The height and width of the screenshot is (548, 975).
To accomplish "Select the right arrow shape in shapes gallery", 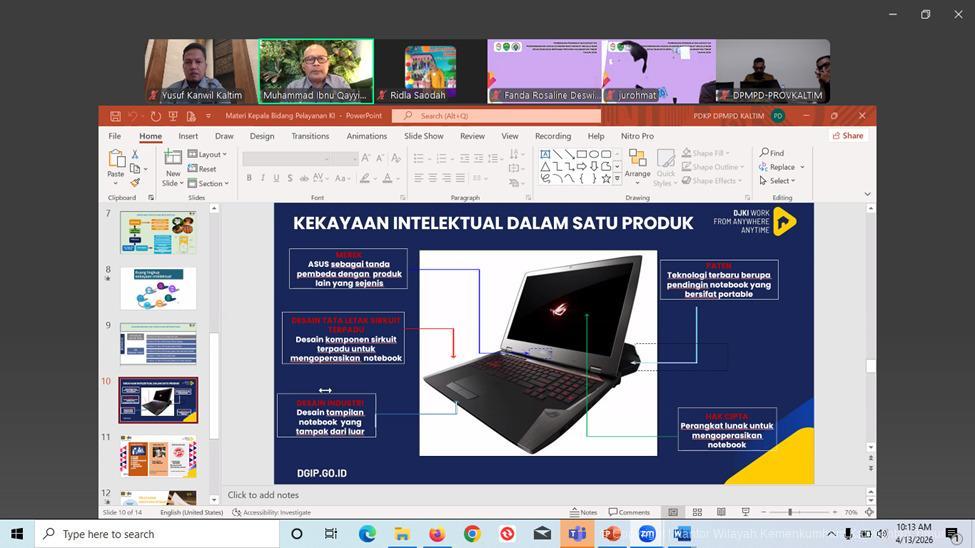I will coord(581,167).
